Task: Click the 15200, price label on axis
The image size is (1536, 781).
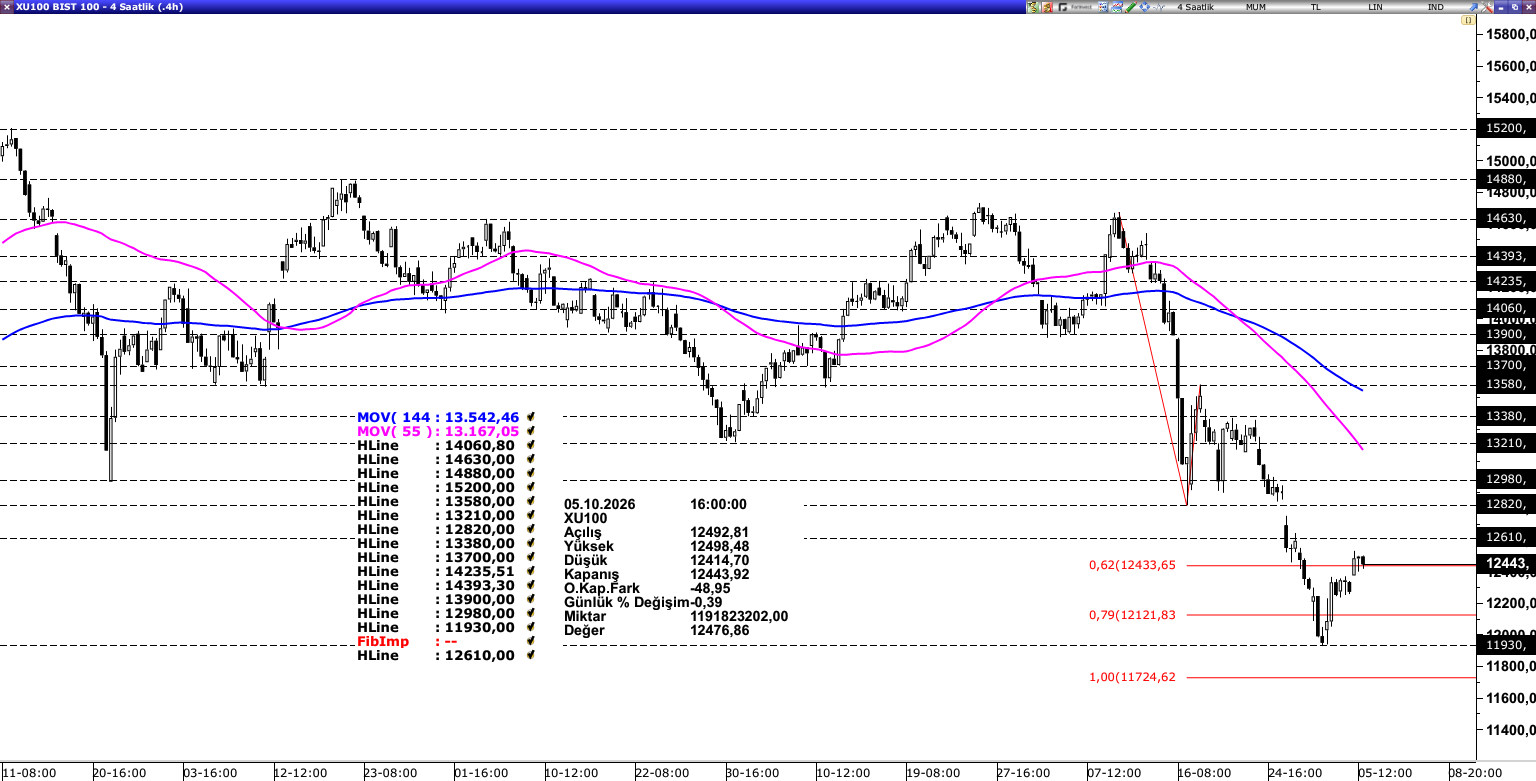Action: click(1506, 128)
